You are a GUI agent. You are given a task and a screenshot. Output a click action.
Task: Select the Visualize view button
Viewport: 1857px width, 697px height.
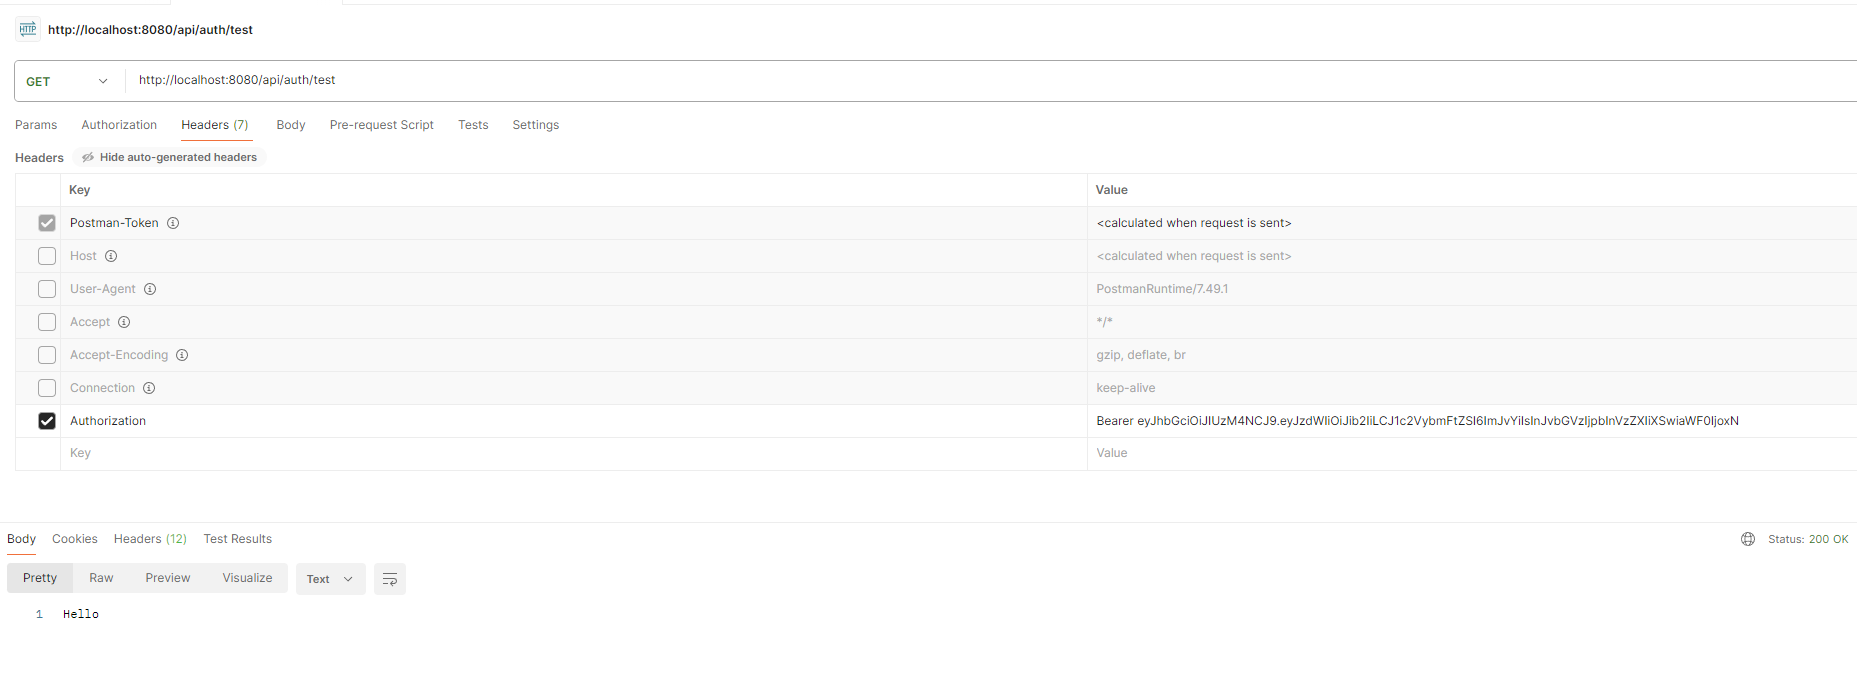(x=247, y=578)
